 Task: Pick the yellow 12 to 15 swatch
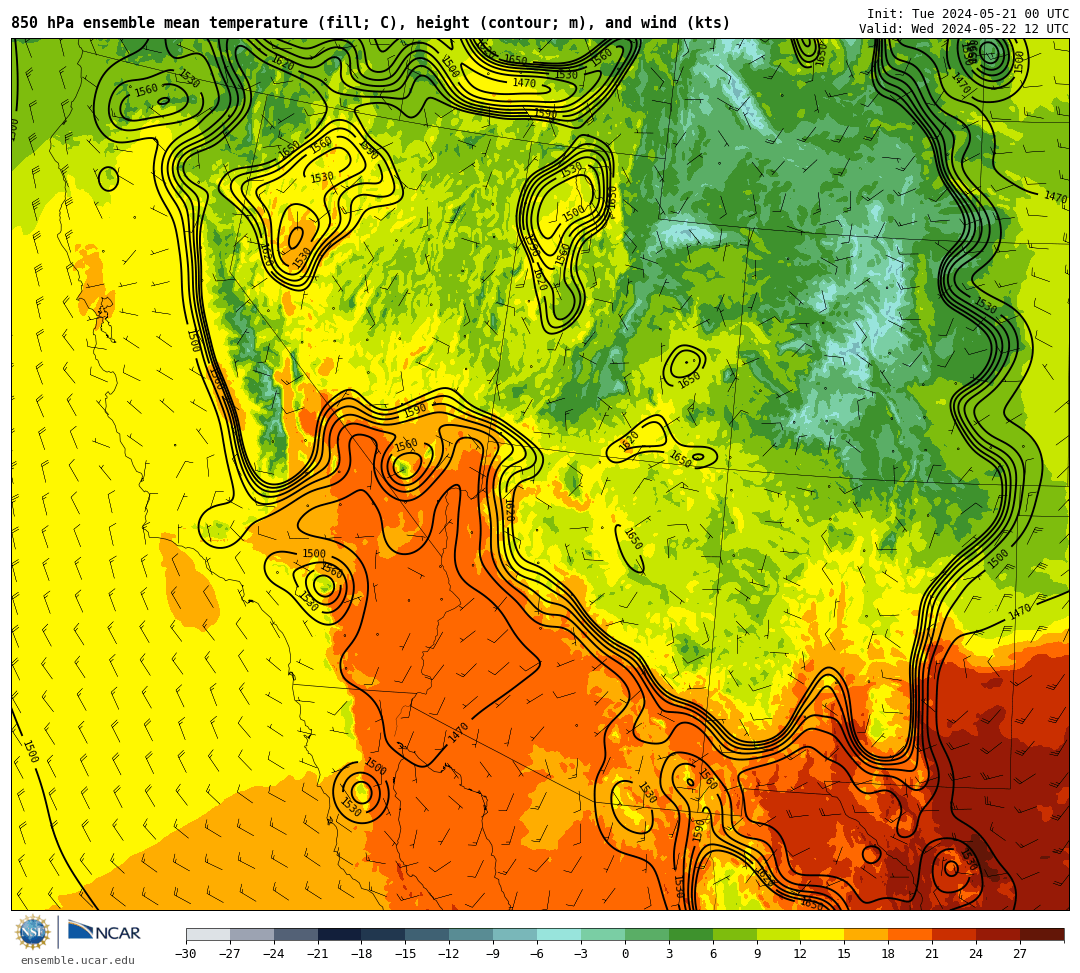coord(823,934)
